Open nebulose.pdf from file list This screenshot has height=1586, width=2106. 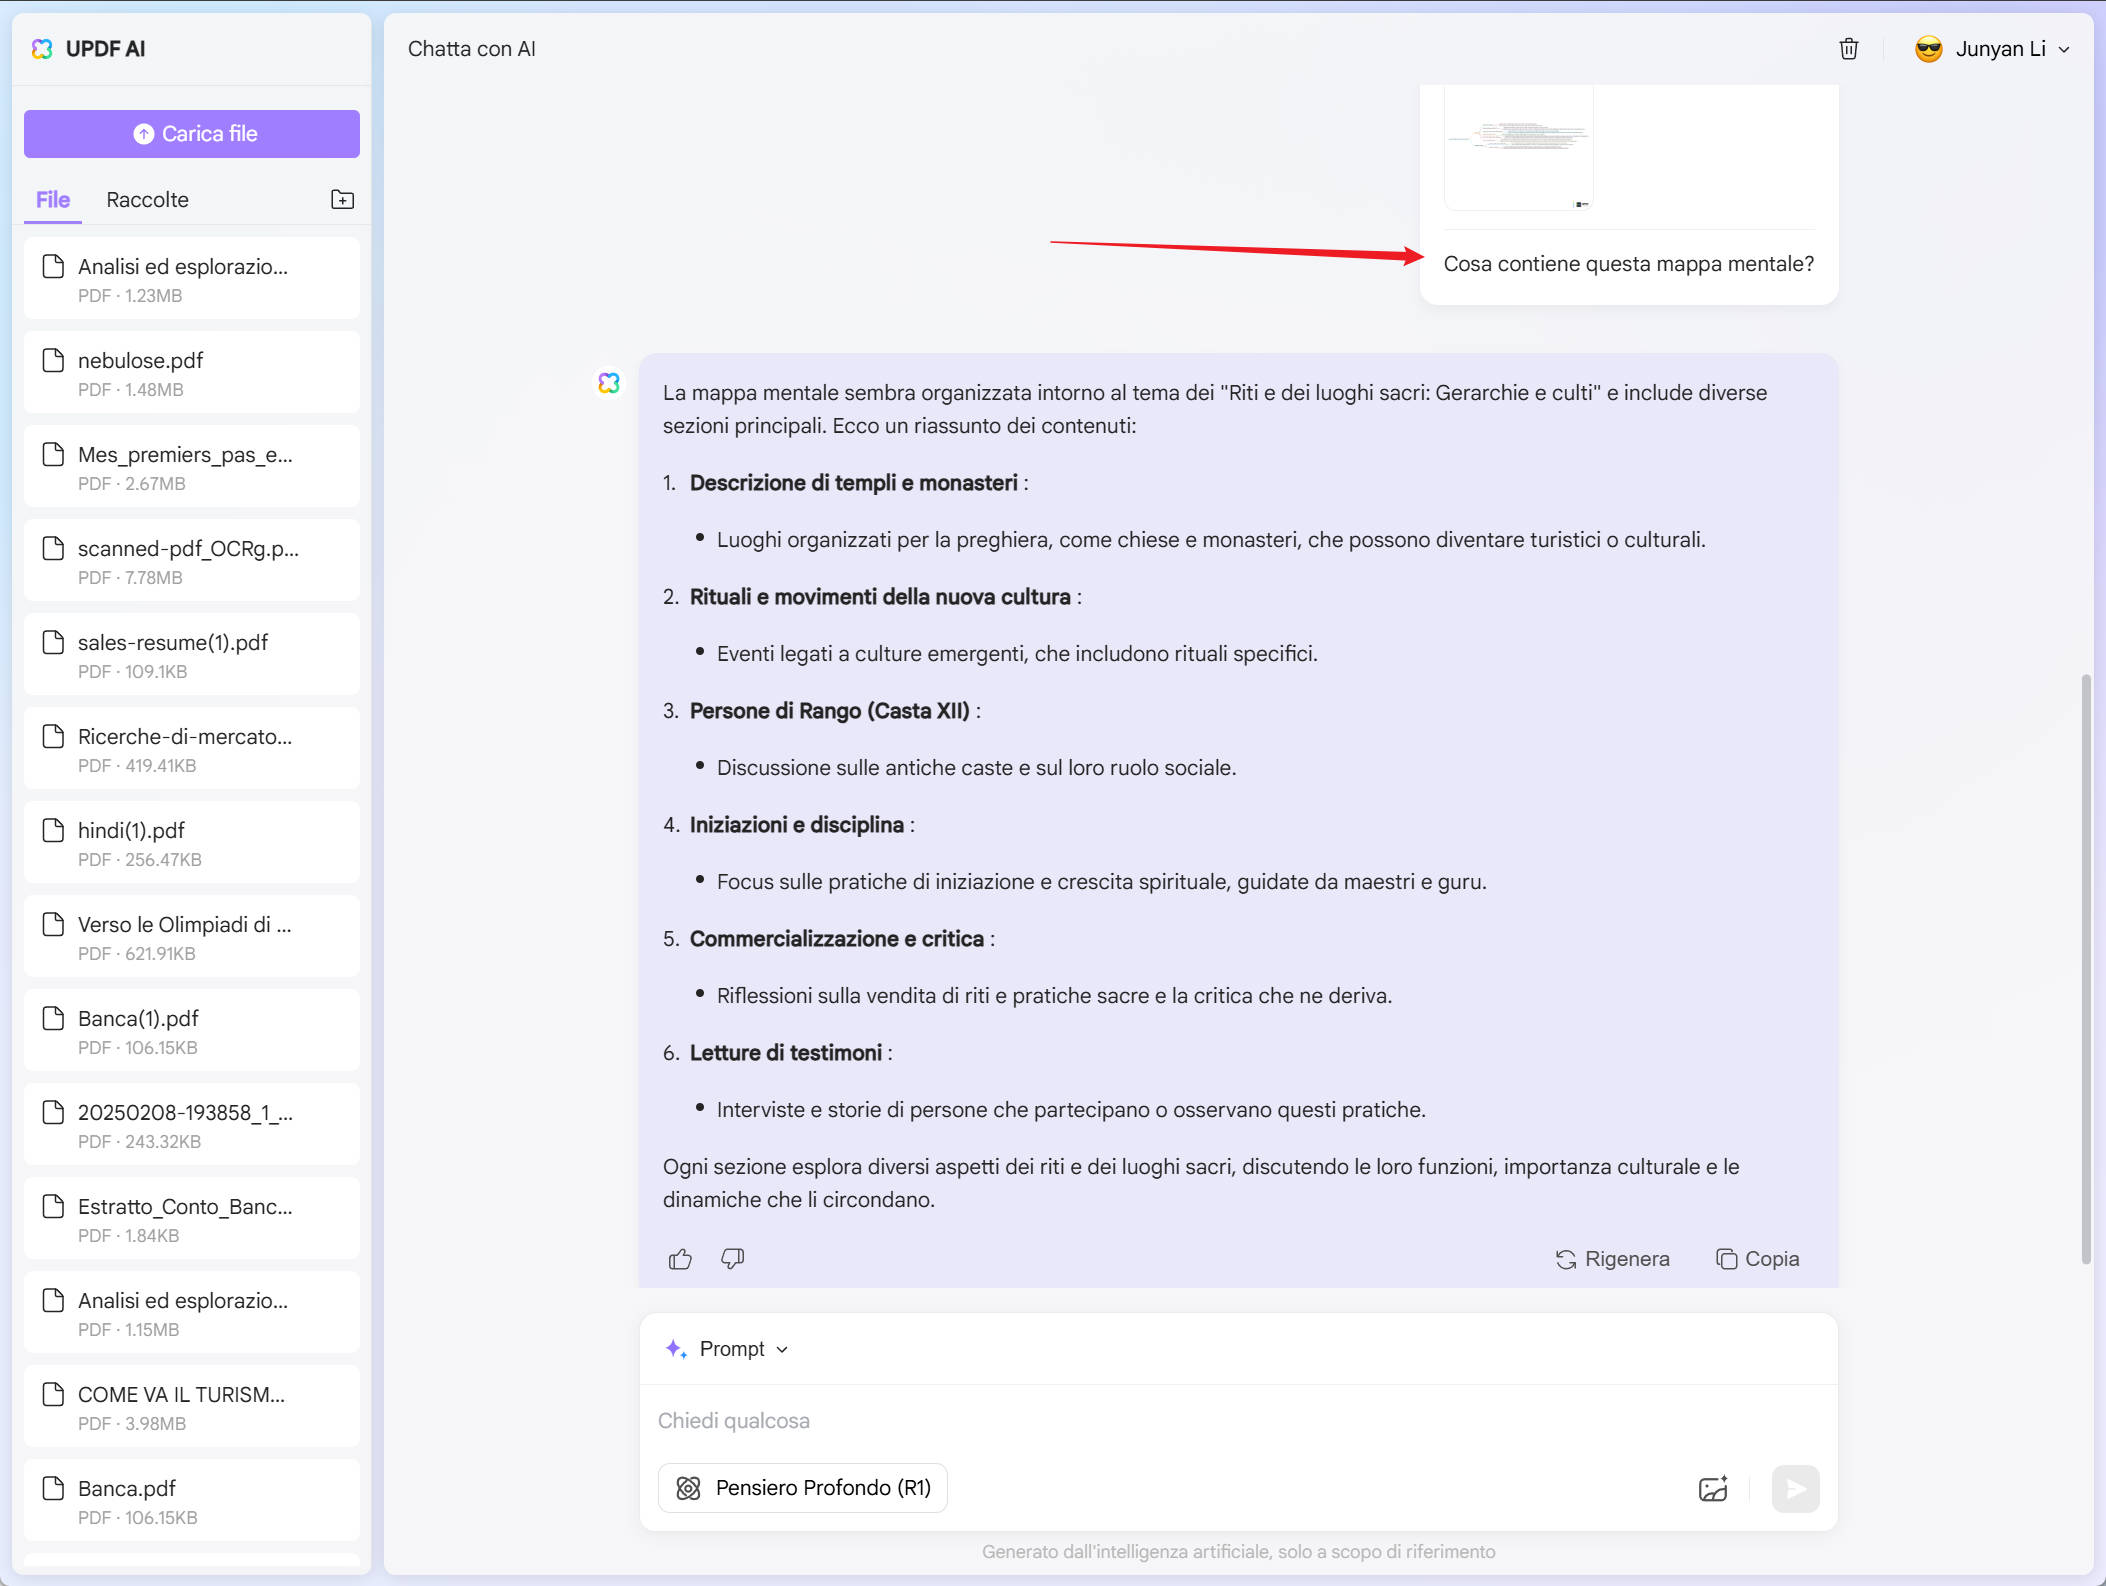[192, 373]
